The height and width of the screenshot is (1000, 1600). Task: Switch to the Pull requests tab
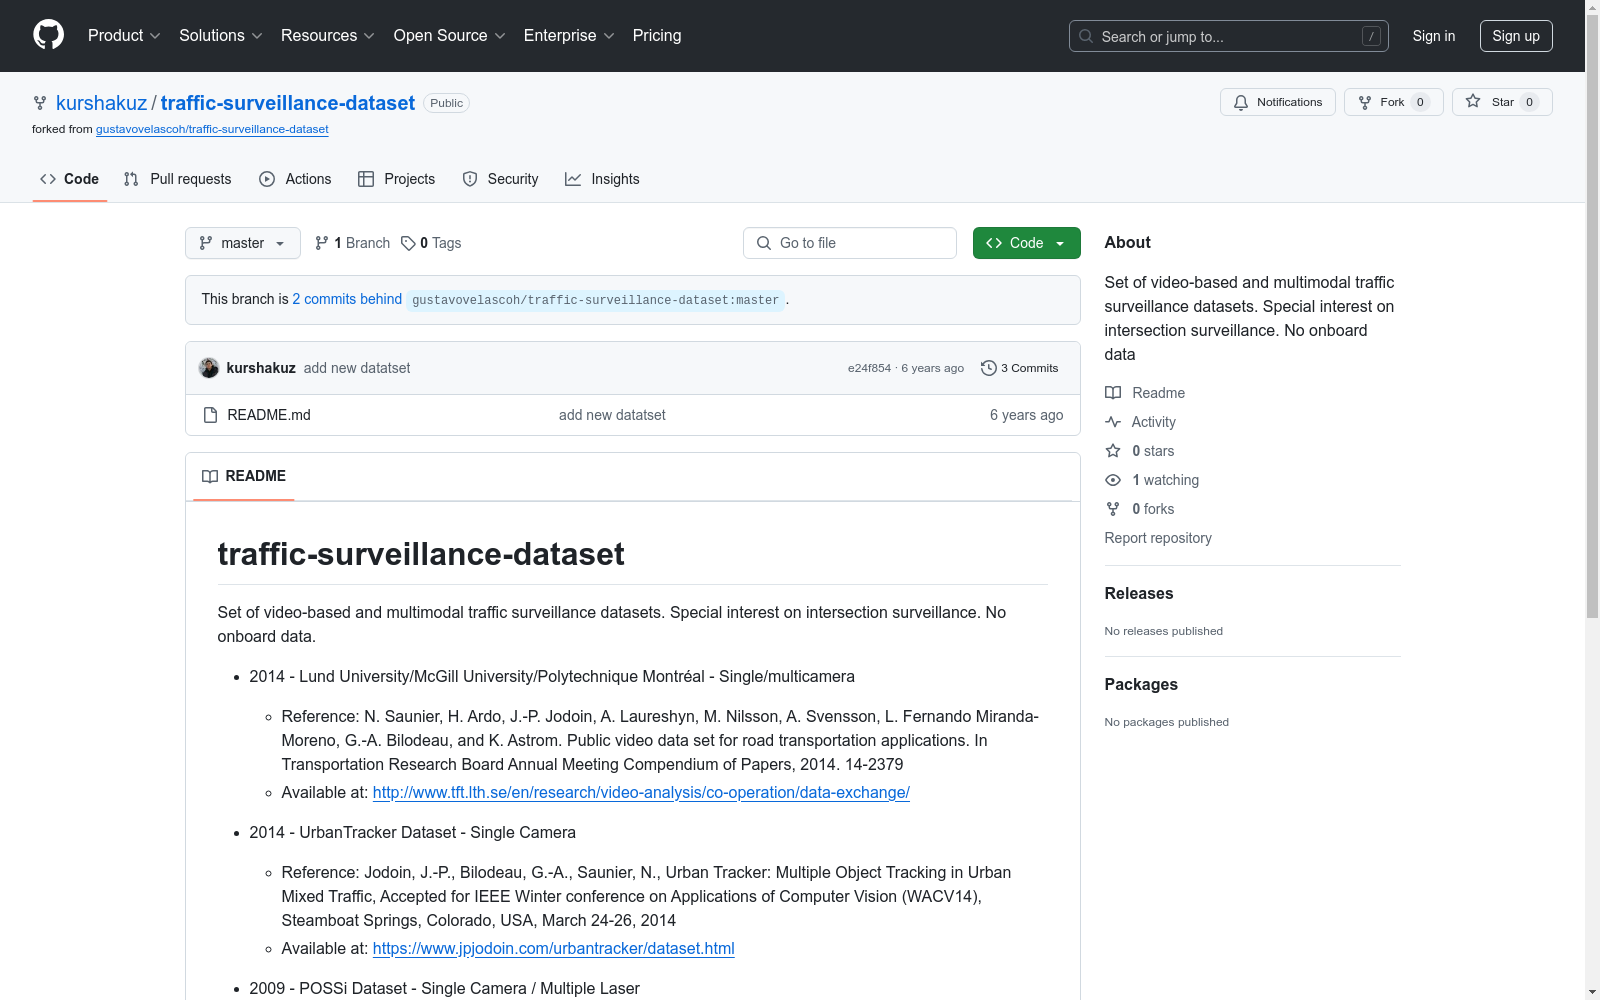[x=178, y=179]
